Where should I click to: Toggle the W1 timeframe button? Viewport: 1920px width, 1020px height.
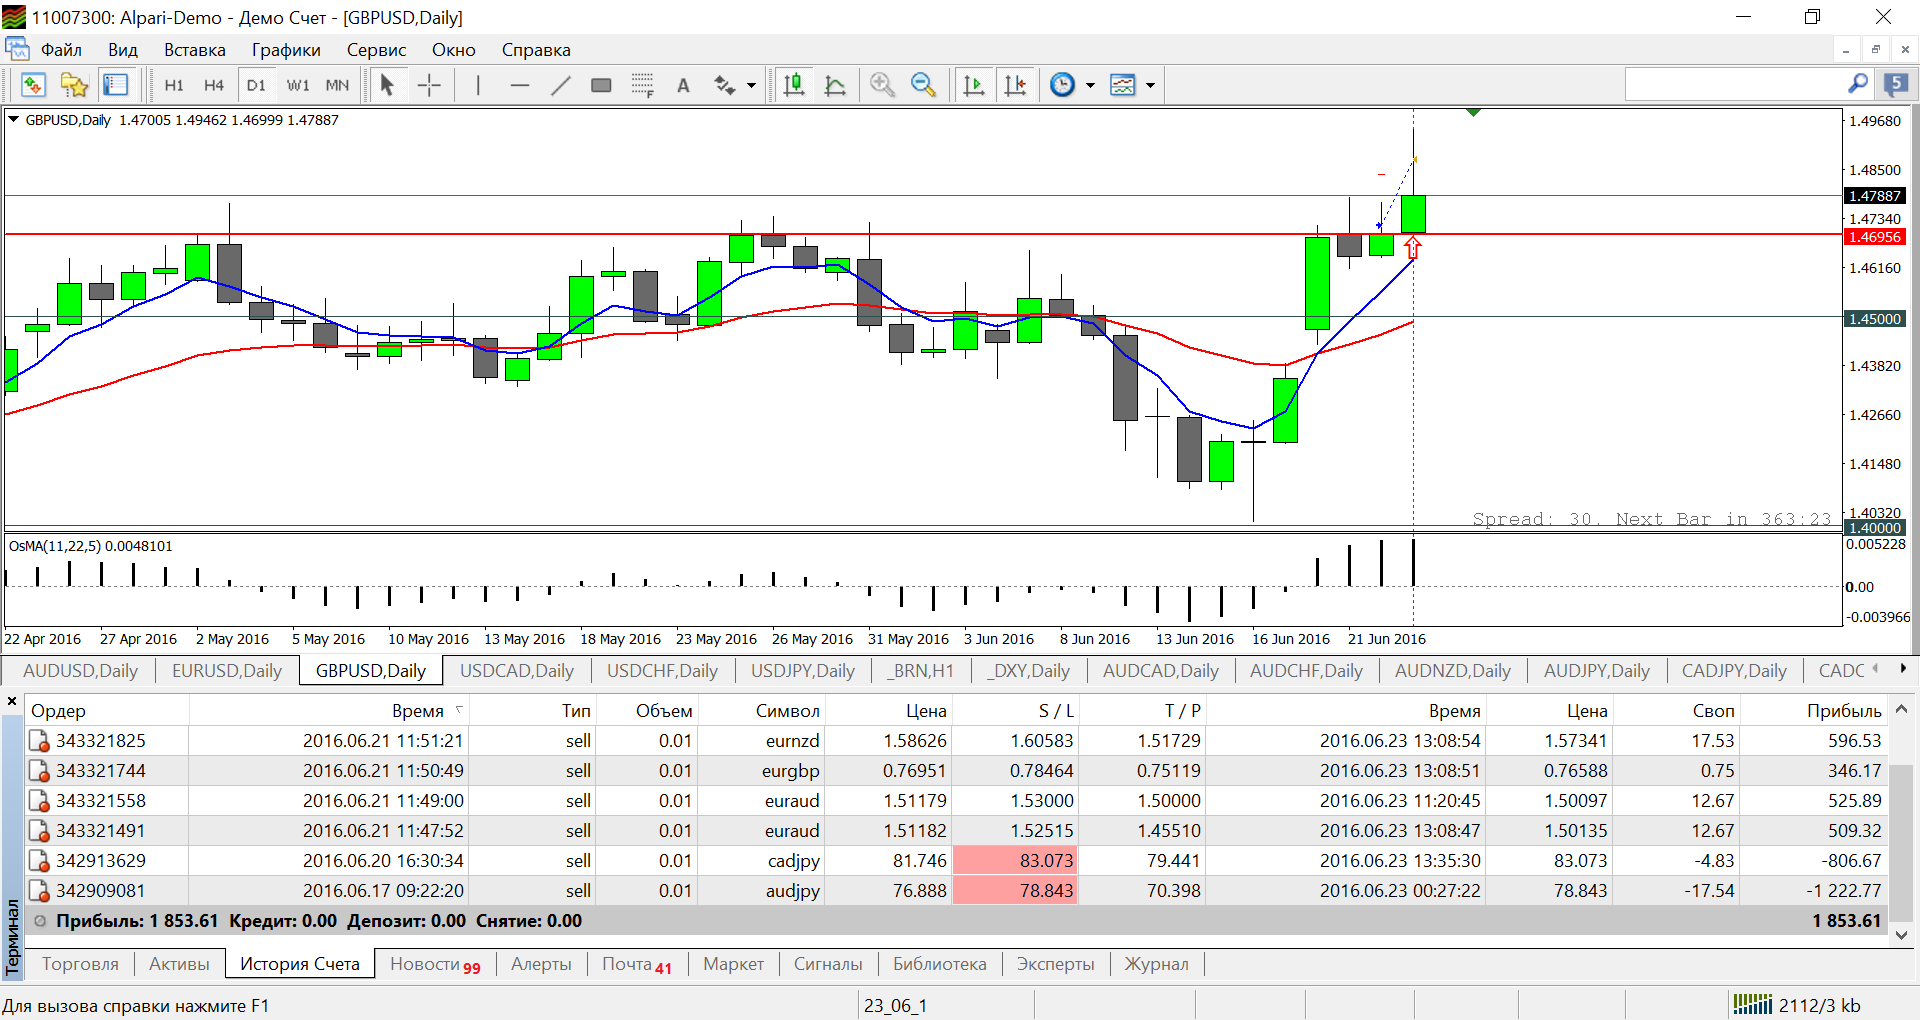click(x=298, y=85)
